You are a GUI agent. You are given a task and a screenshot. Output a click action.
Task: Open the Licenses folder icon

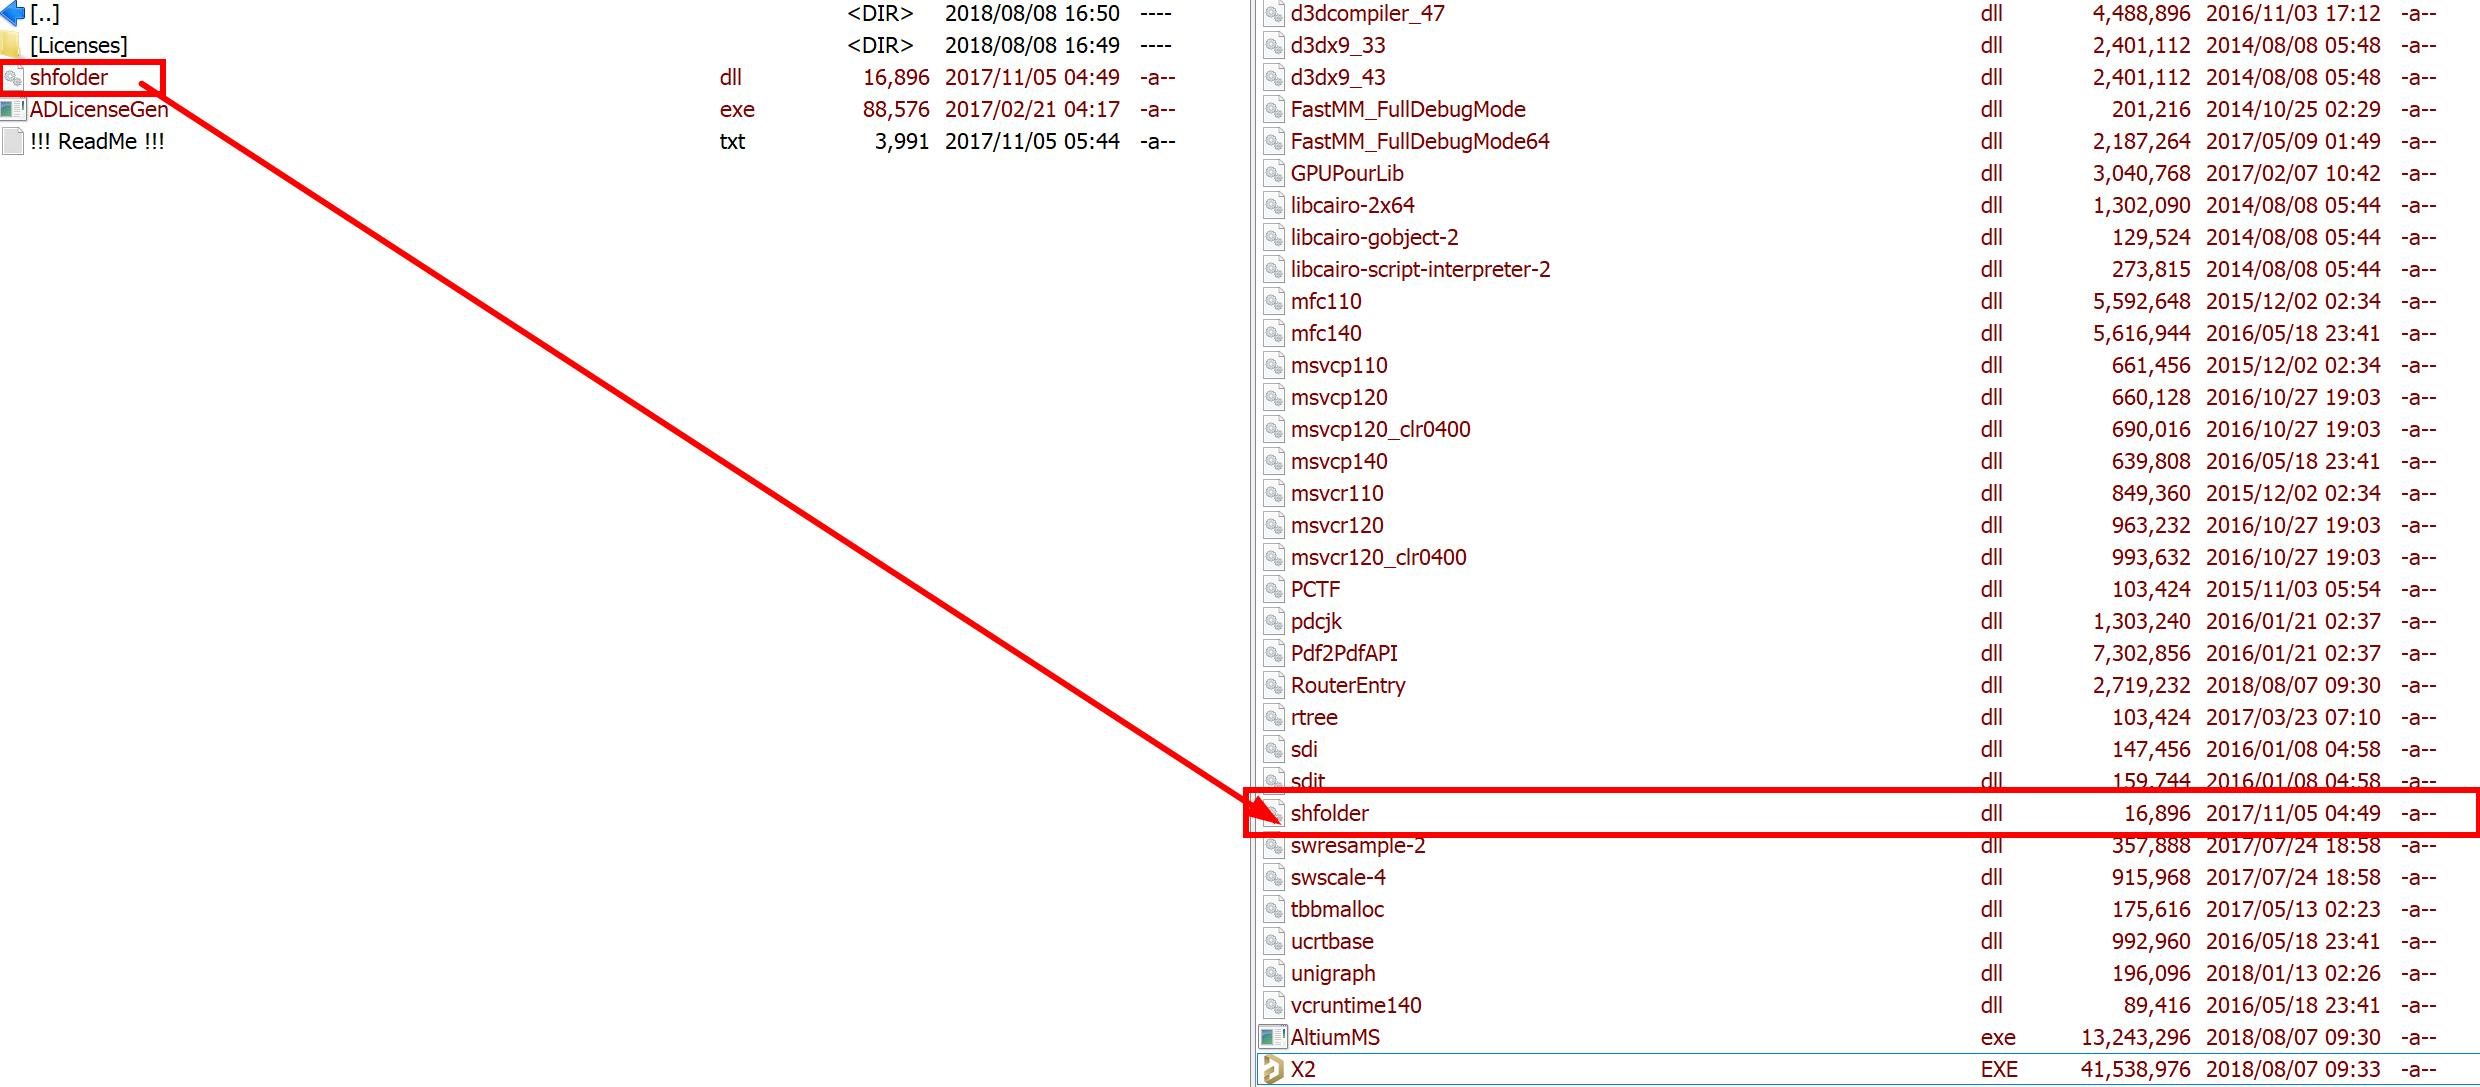(x=10, y=46)
